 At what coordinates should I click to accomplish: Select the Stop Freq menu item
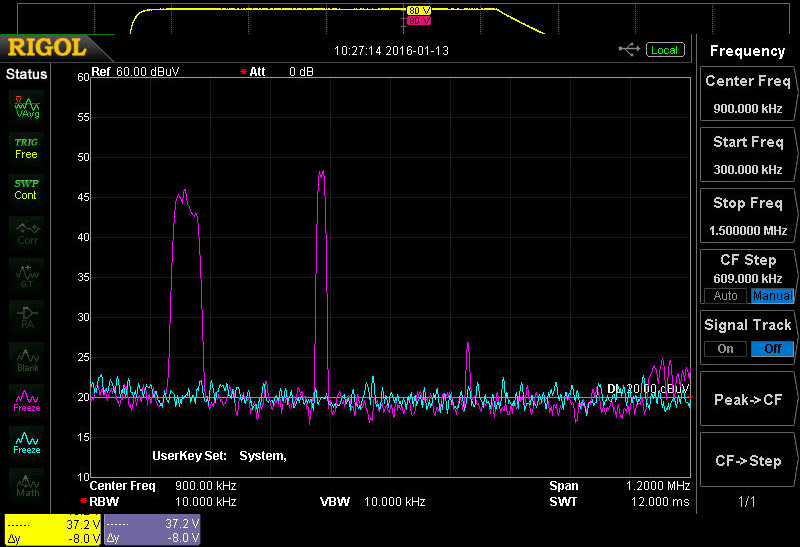tap(747, 215)
